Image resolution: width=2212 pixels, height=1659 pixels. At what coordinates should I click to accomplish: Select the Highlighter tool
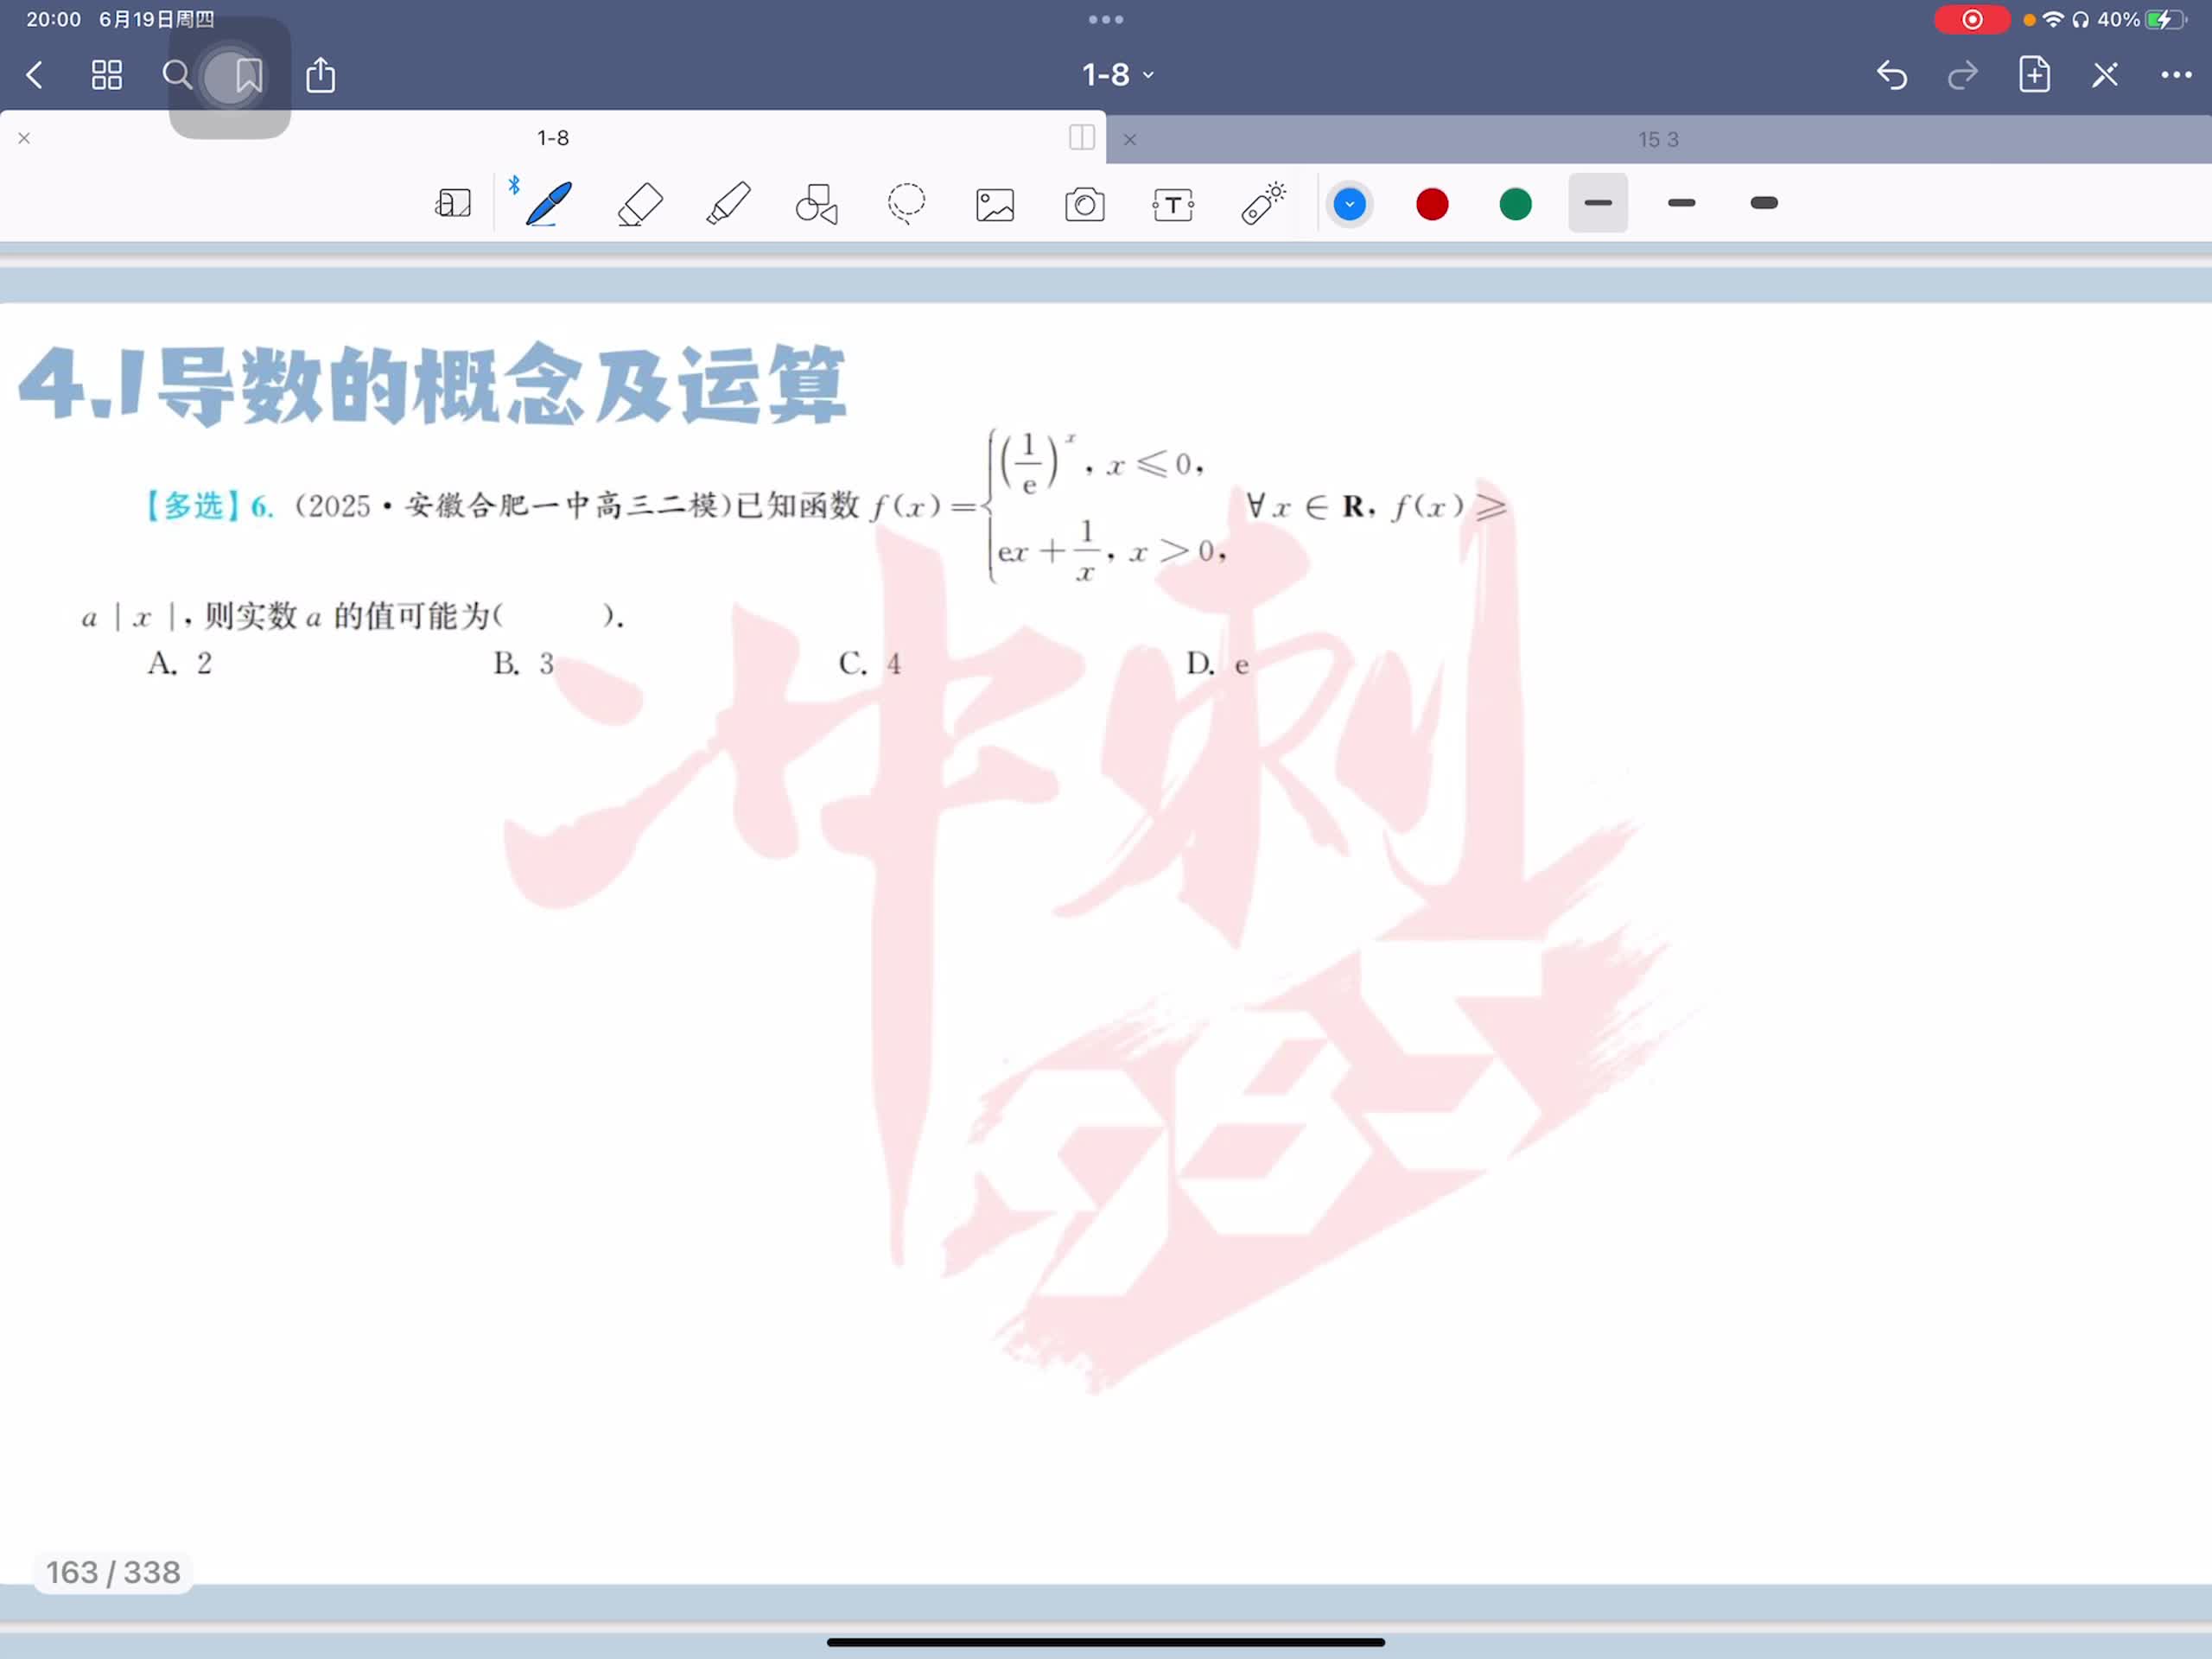point(728,204)
